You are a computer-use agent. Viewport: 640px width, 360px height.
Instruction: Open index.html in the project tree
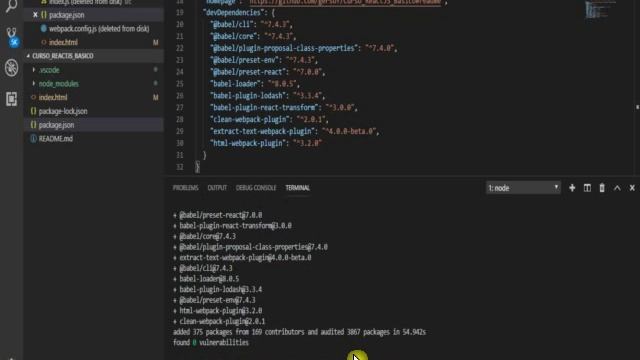tap(53, 98)
